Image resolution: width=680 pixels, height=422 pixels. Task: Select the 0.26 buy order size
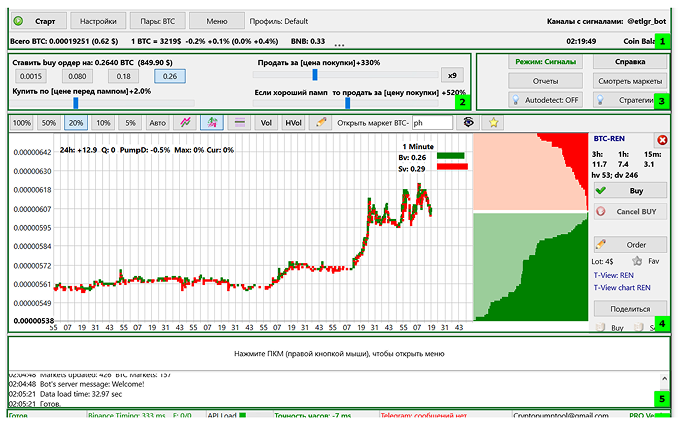(x=168, y=76)
